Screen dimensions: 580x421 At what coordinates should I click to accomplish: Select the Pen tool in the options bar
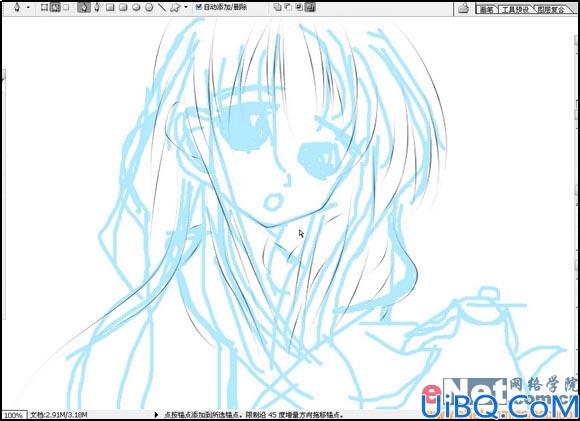point(84,7)
